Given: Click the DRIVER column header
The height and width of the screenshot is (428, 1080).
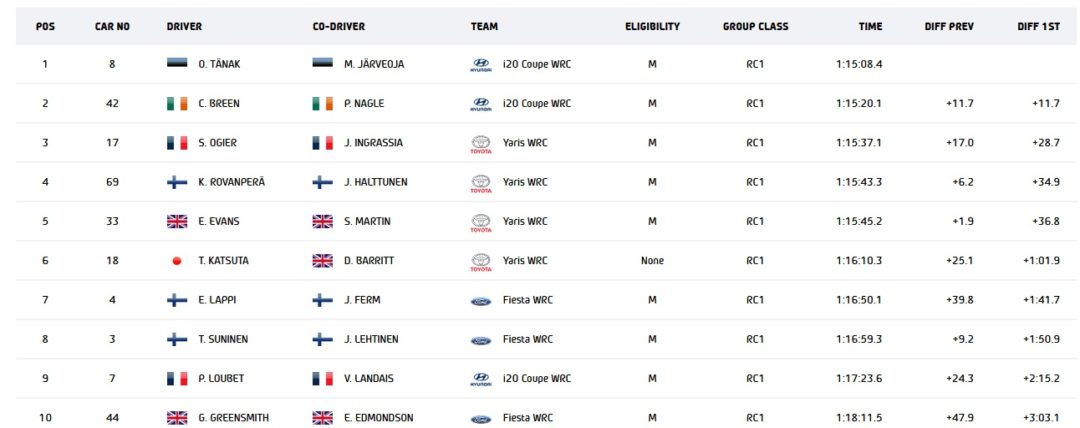Looking at the screenshot, I should point(185,27).
